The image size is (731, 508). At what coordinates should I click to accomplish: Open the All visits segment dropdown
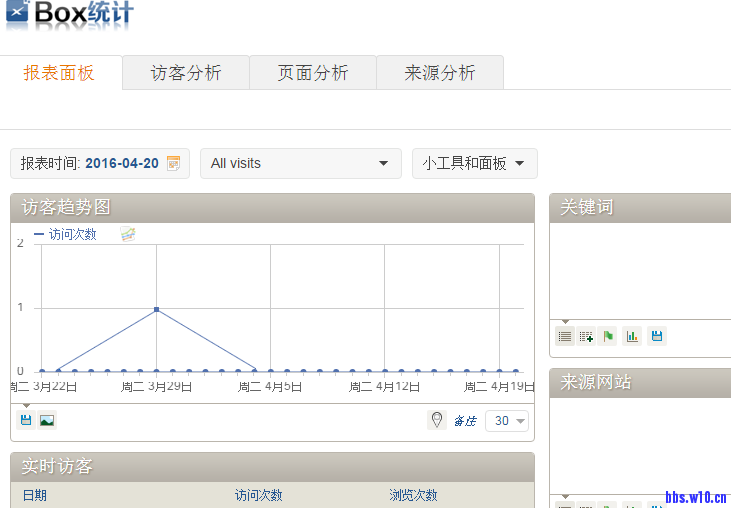(x=300, y=163)
